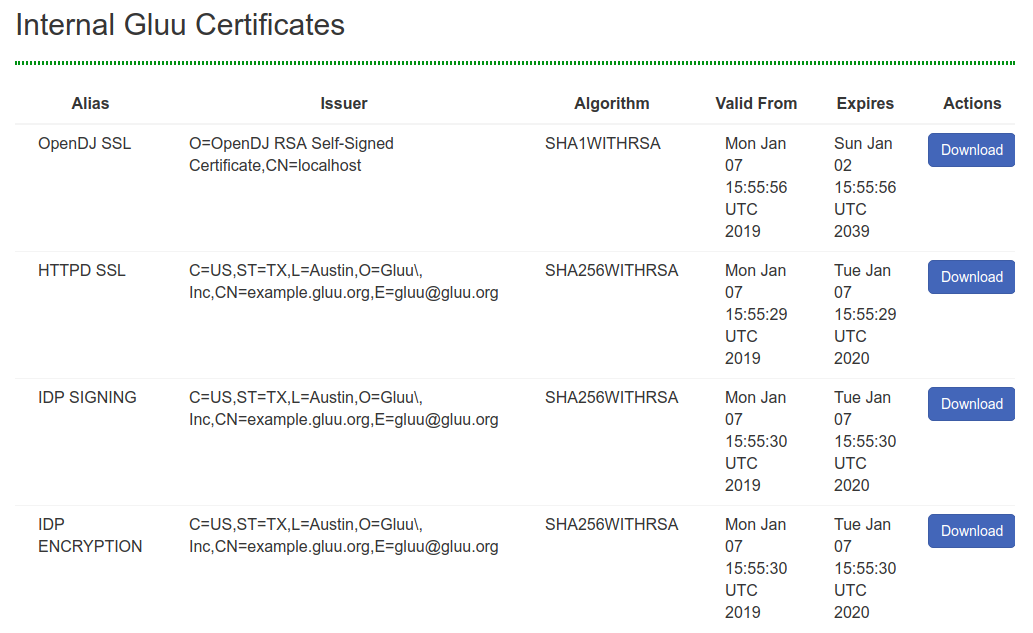The width and height of the screenshot is (1033, 633).
Task: Download the OpenDJ SSL certificate
Action: [970, 149]
